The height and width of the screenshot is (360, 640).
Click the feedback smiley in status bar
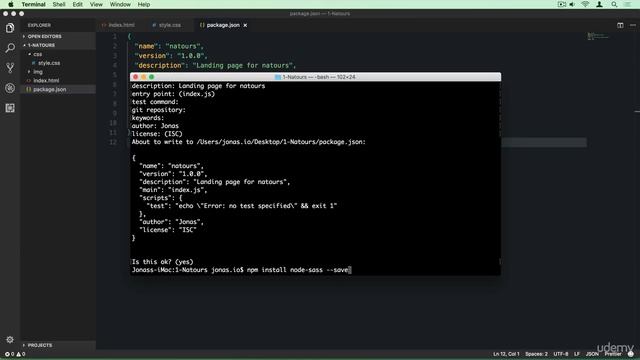pos(631,354)
